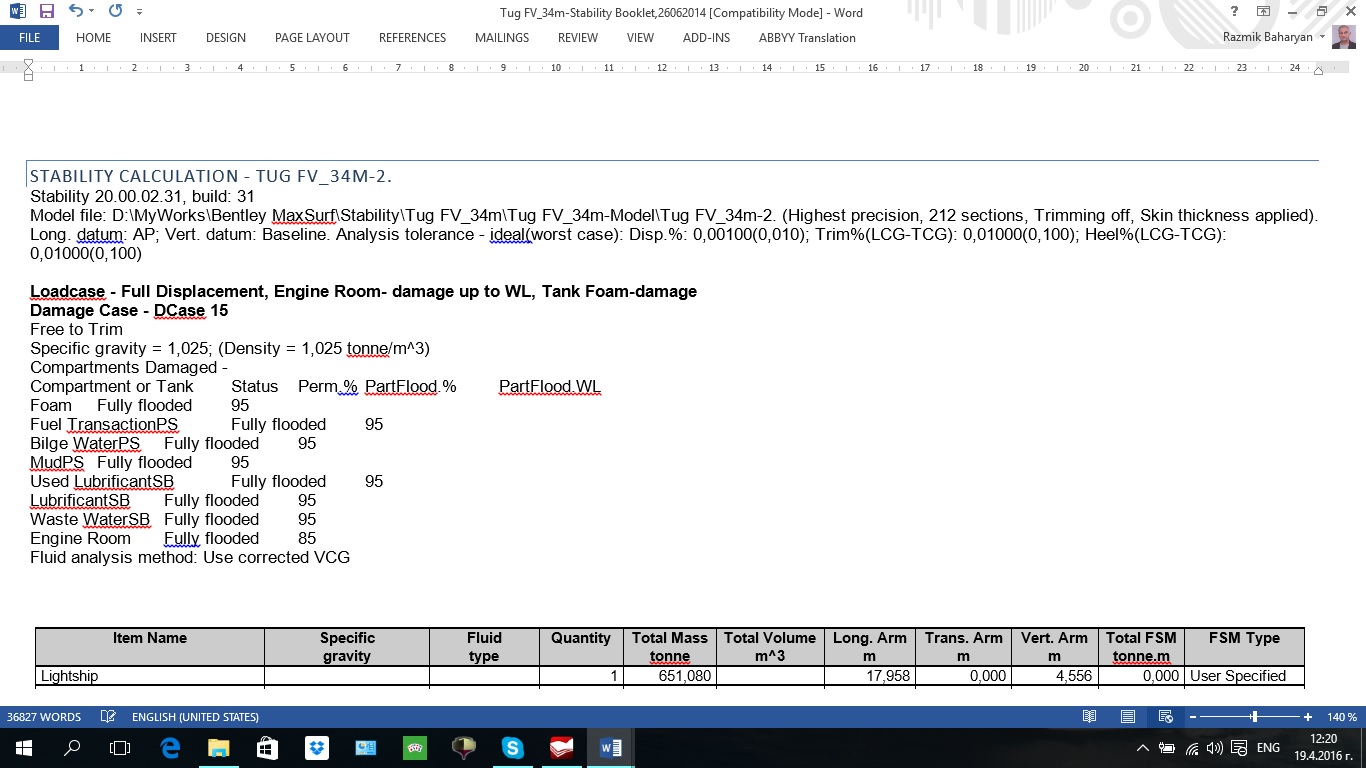Open the Undo history dropdown arrow
Viewport: 1366px width, 768px height.
92,12
